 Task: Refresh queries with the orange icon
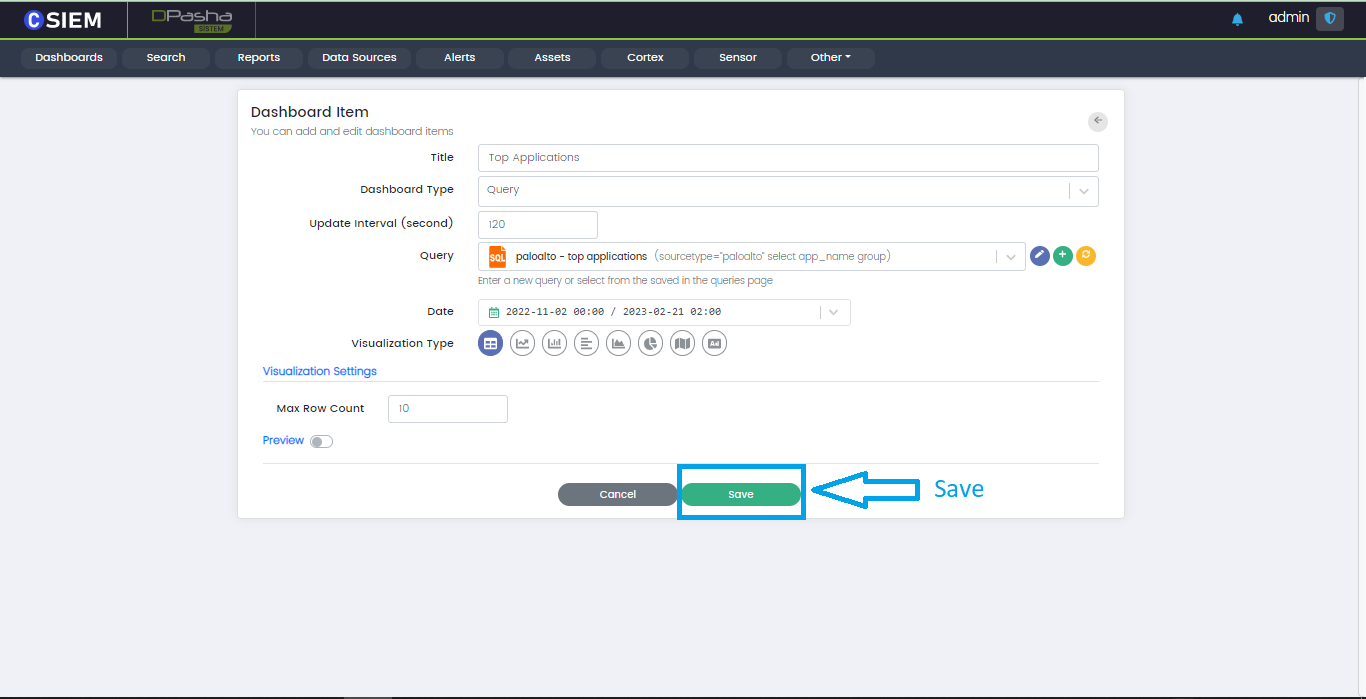coord(1086,256)
